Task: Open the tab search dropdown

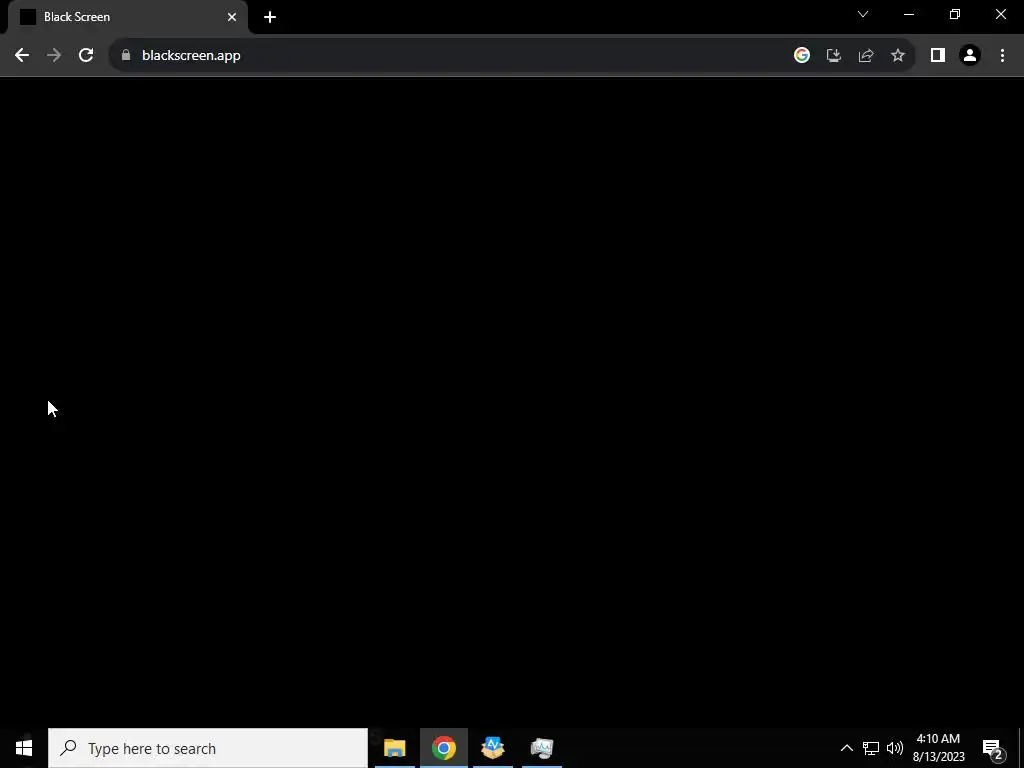Action: [x=863, y=14]
